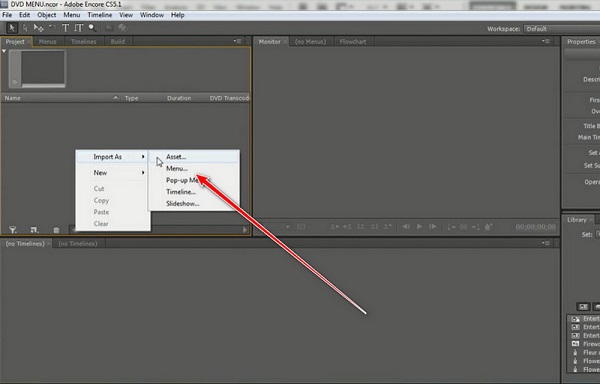Screen dimensions: 600x384
Task: Close the Project tab
Action: [29, 42]
